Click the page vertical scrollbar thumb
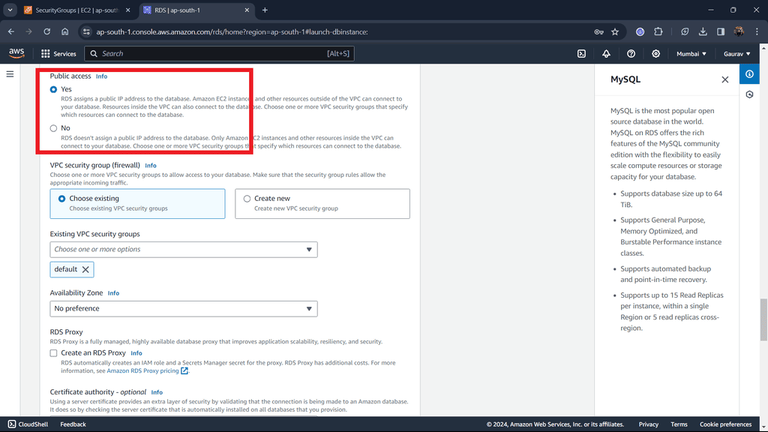 pos(764,319)
